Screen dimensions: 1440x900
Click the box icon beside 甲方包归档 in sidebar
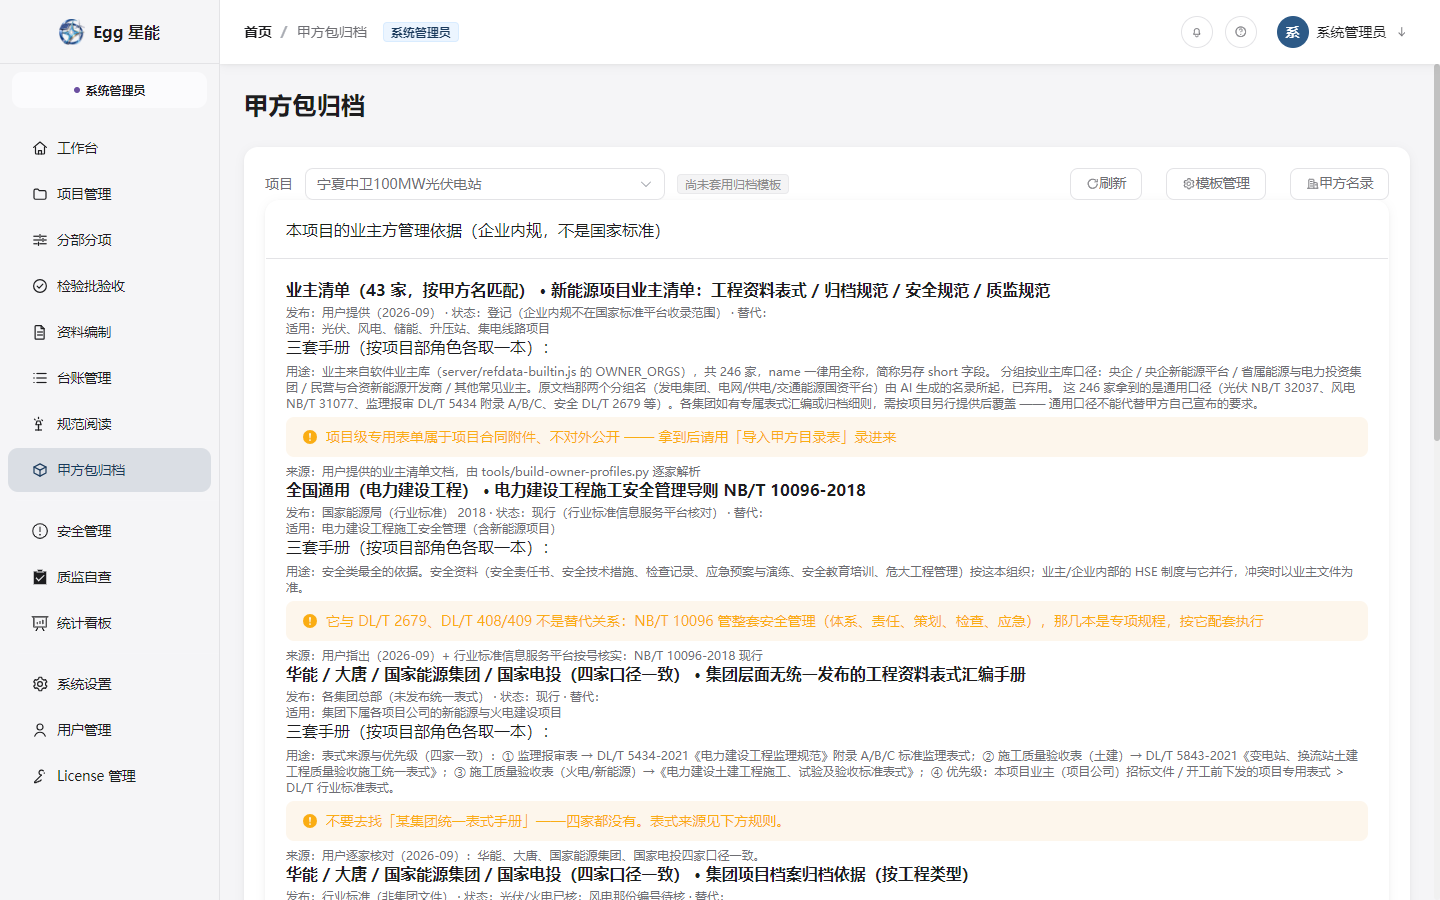tap(40, 470)
